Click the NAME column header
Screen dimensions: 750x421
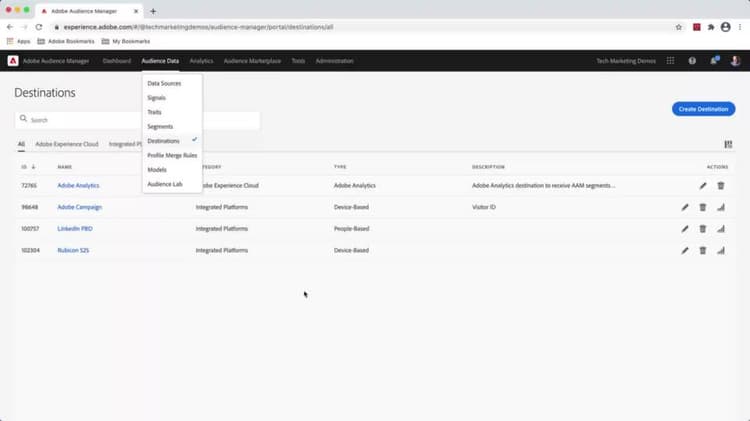[x=65, y=167]
